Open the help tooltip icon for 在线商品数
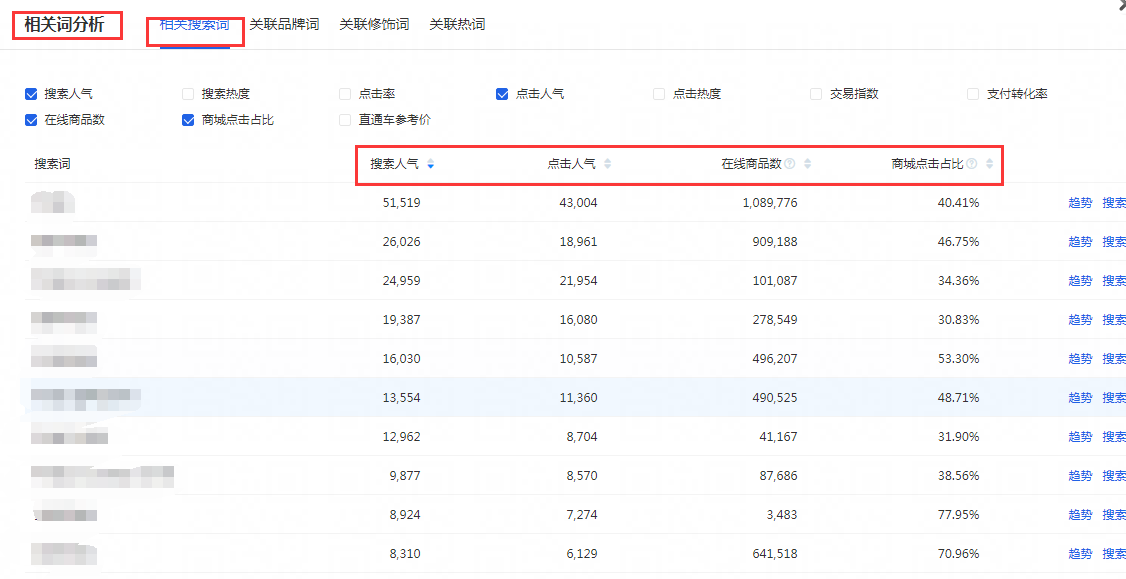Image resolution: width=1126 pixels, height=579 pixels. point(790,164)
